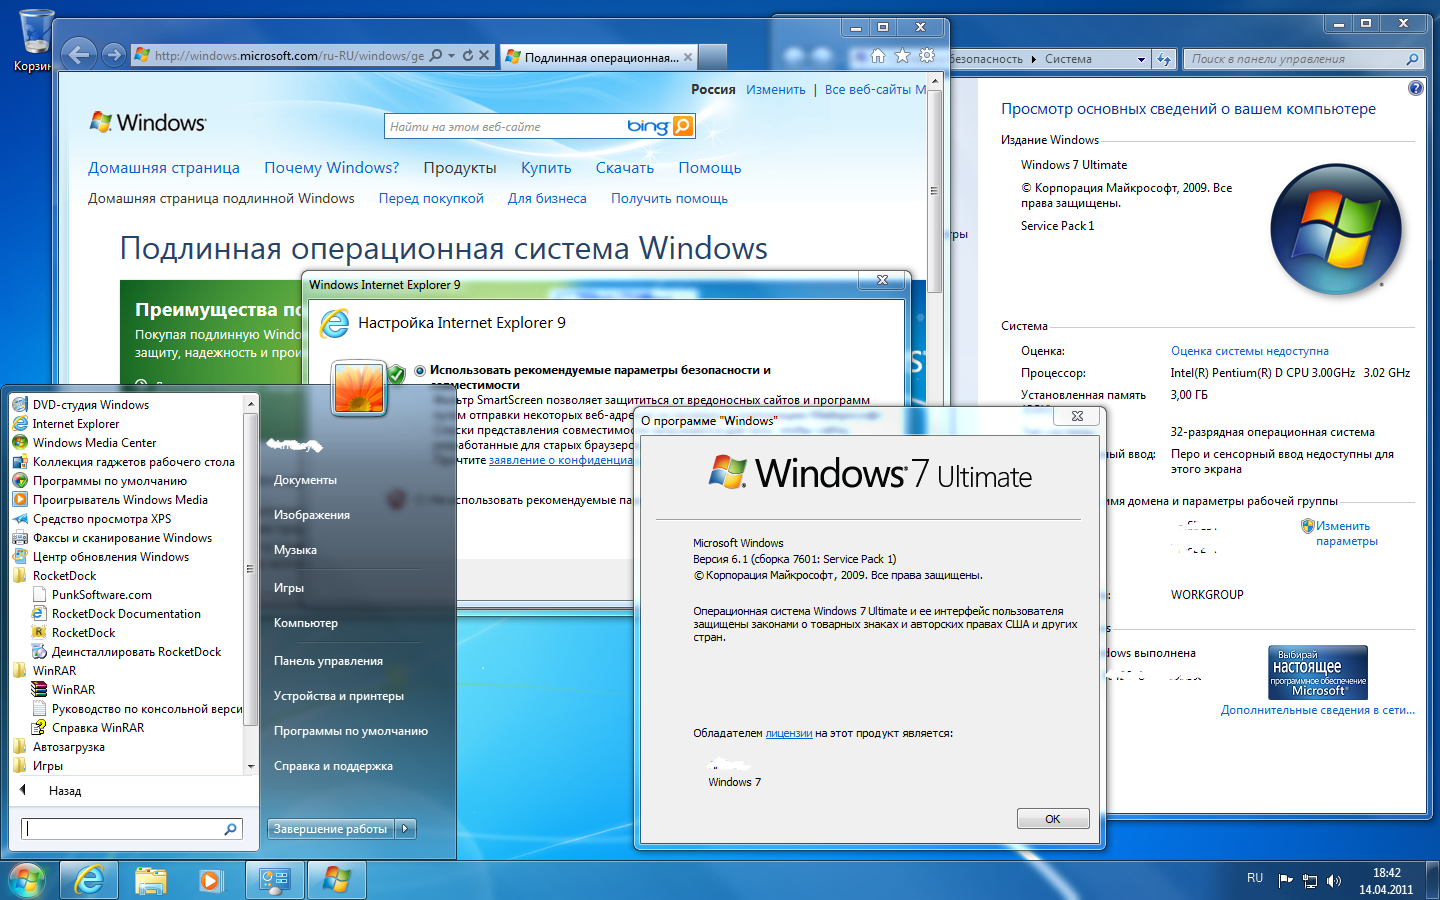This screenshot has width=1440, height=900.
Task: Click the orange Bing search button
Action: coord(683,126)
